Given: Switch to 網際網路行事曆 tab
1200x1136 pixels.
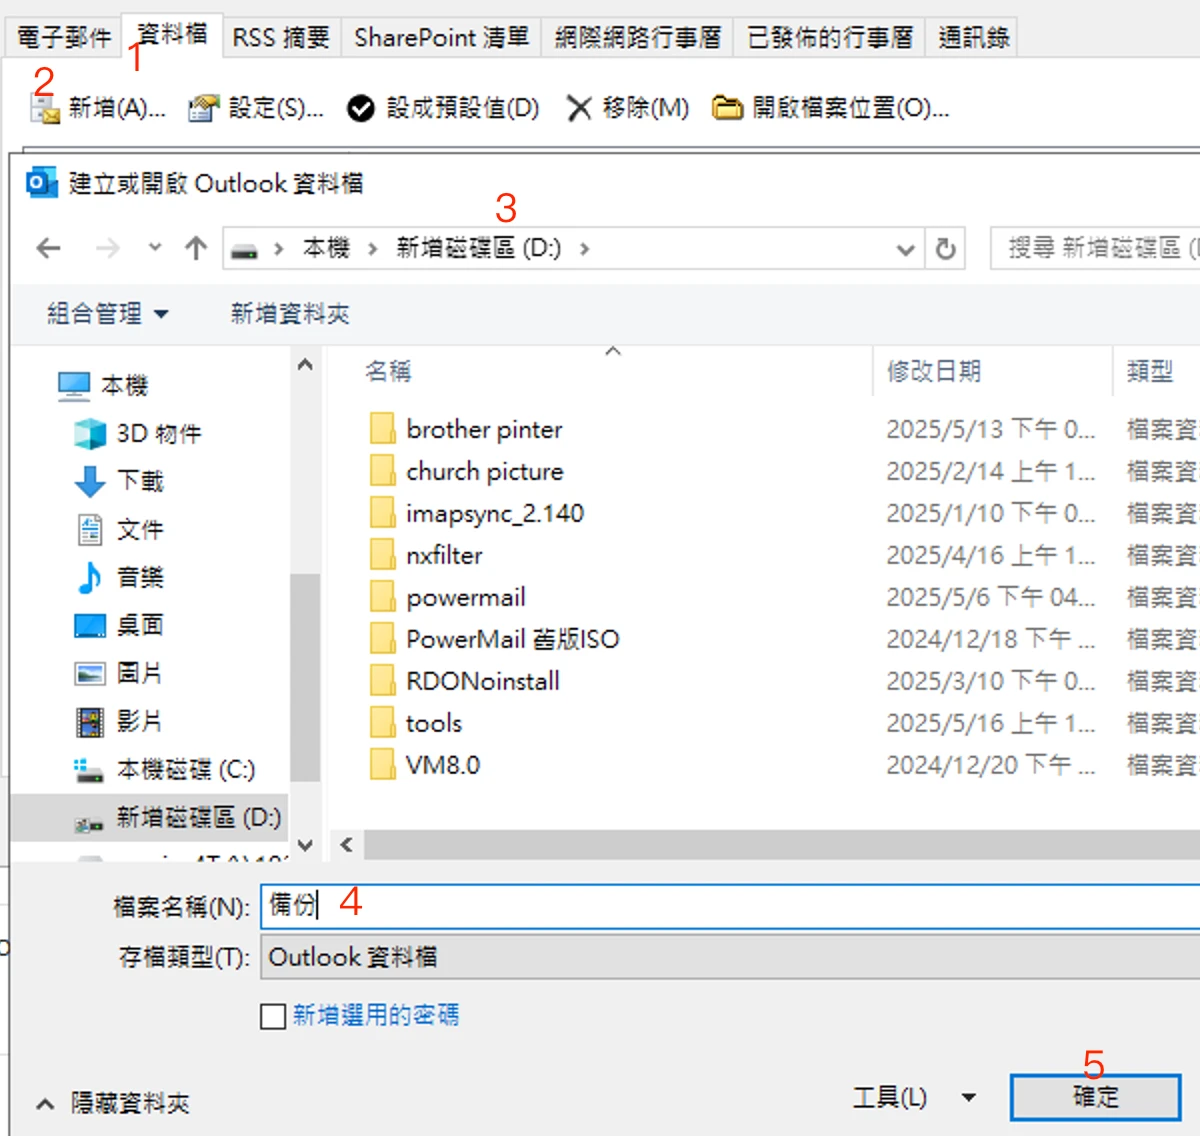Looking at the screenshot, I should pos(638,38).
